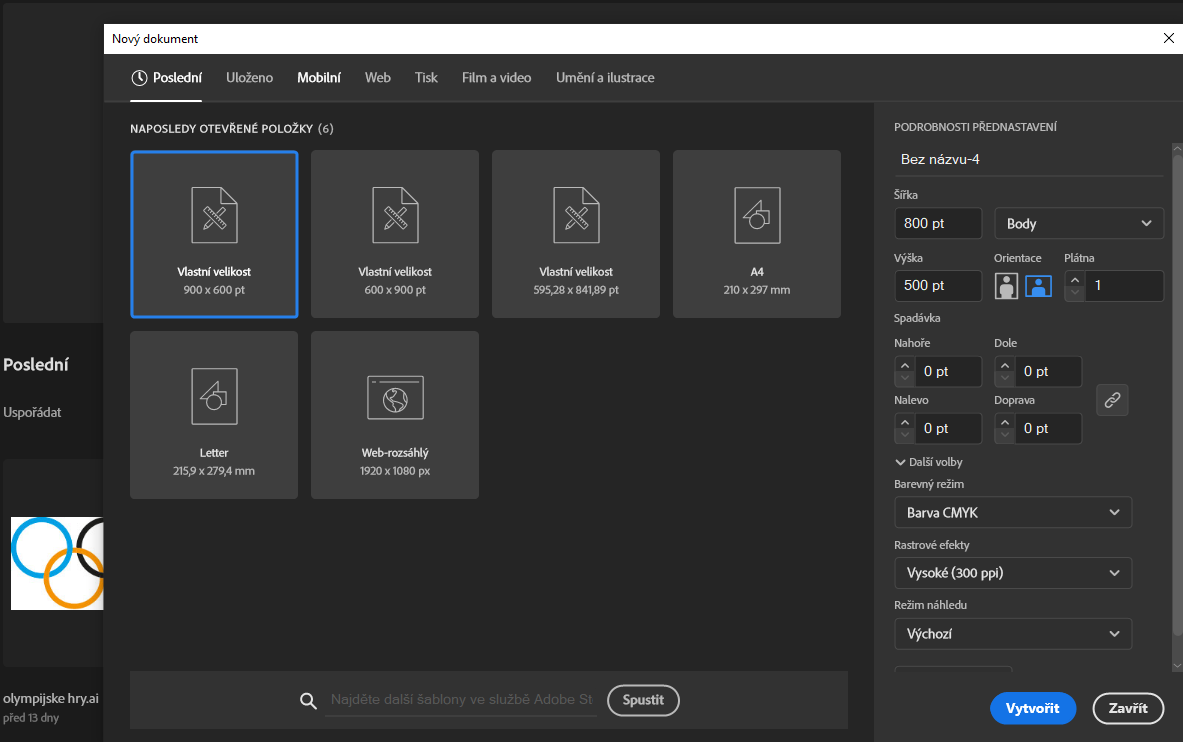Collapse the Další volby section
The width and height of the screenshot is (1183, 742).
tap(929, 462)
